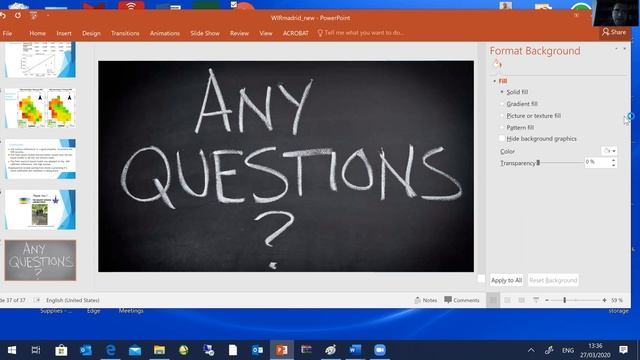Click the zoom in plus button
This screenshot has width=640, height=360.
[x=604, y=300]
